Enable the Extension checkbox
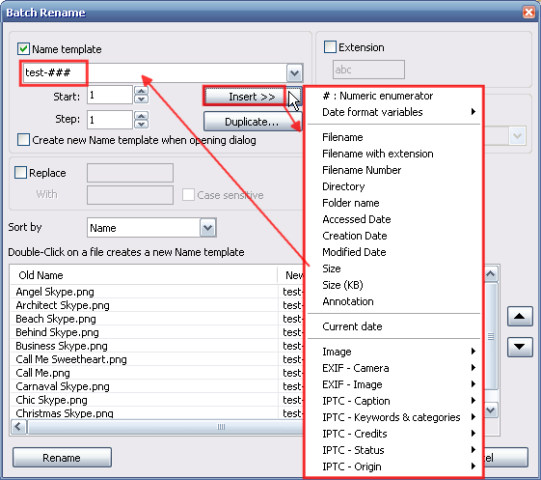 point(330,47)
